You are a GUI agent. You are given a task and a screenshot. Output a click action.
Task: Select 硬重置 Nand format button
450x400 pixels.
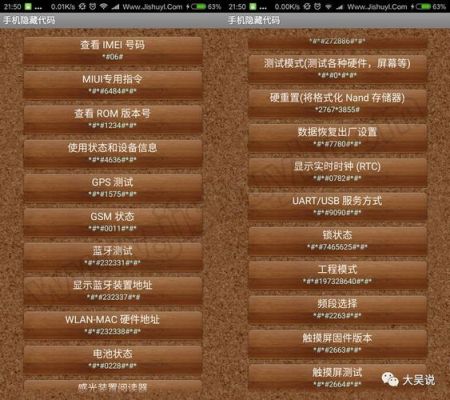[x=337, y=103]
